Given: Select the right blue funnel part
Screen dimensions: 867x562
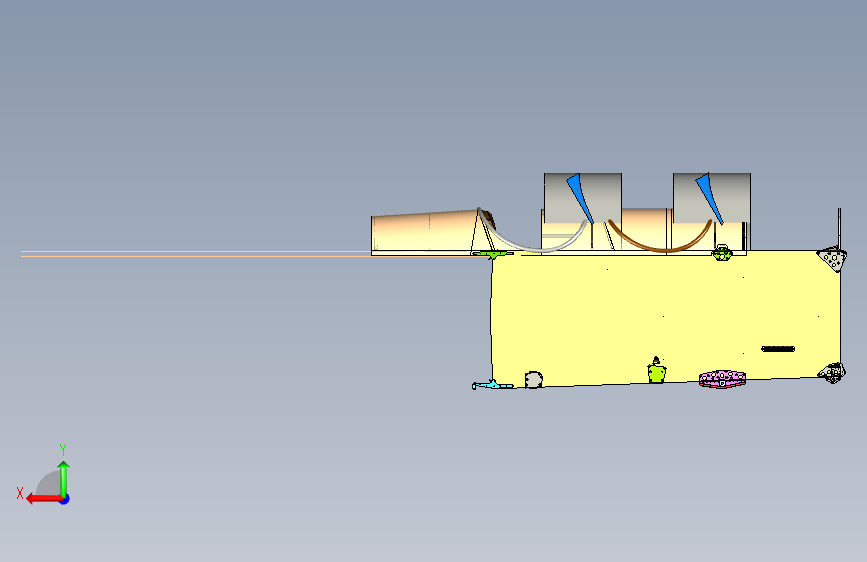Looking at the screenshot, I should pyautogui.click(x=709, y=198).
